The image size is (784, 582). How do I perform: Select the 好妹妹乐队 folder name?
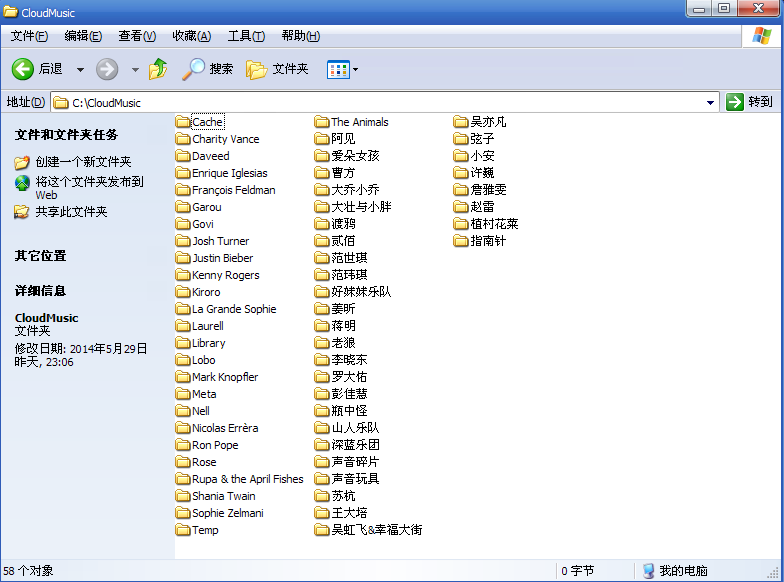361,292
